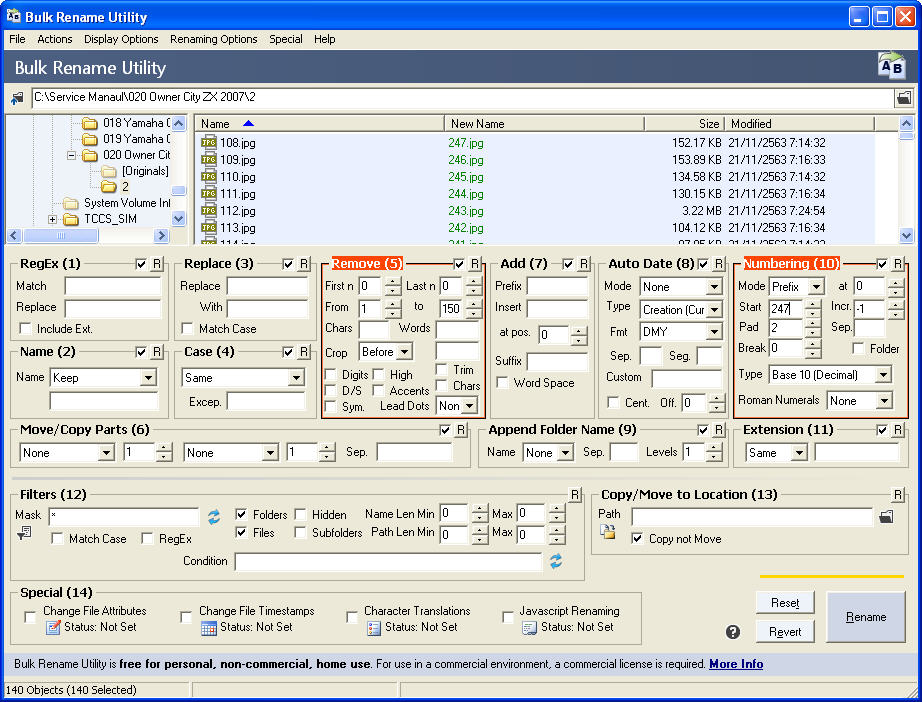
Task: Toggle the Subfolders filter checkbox
Action: (x=301, y=533)
